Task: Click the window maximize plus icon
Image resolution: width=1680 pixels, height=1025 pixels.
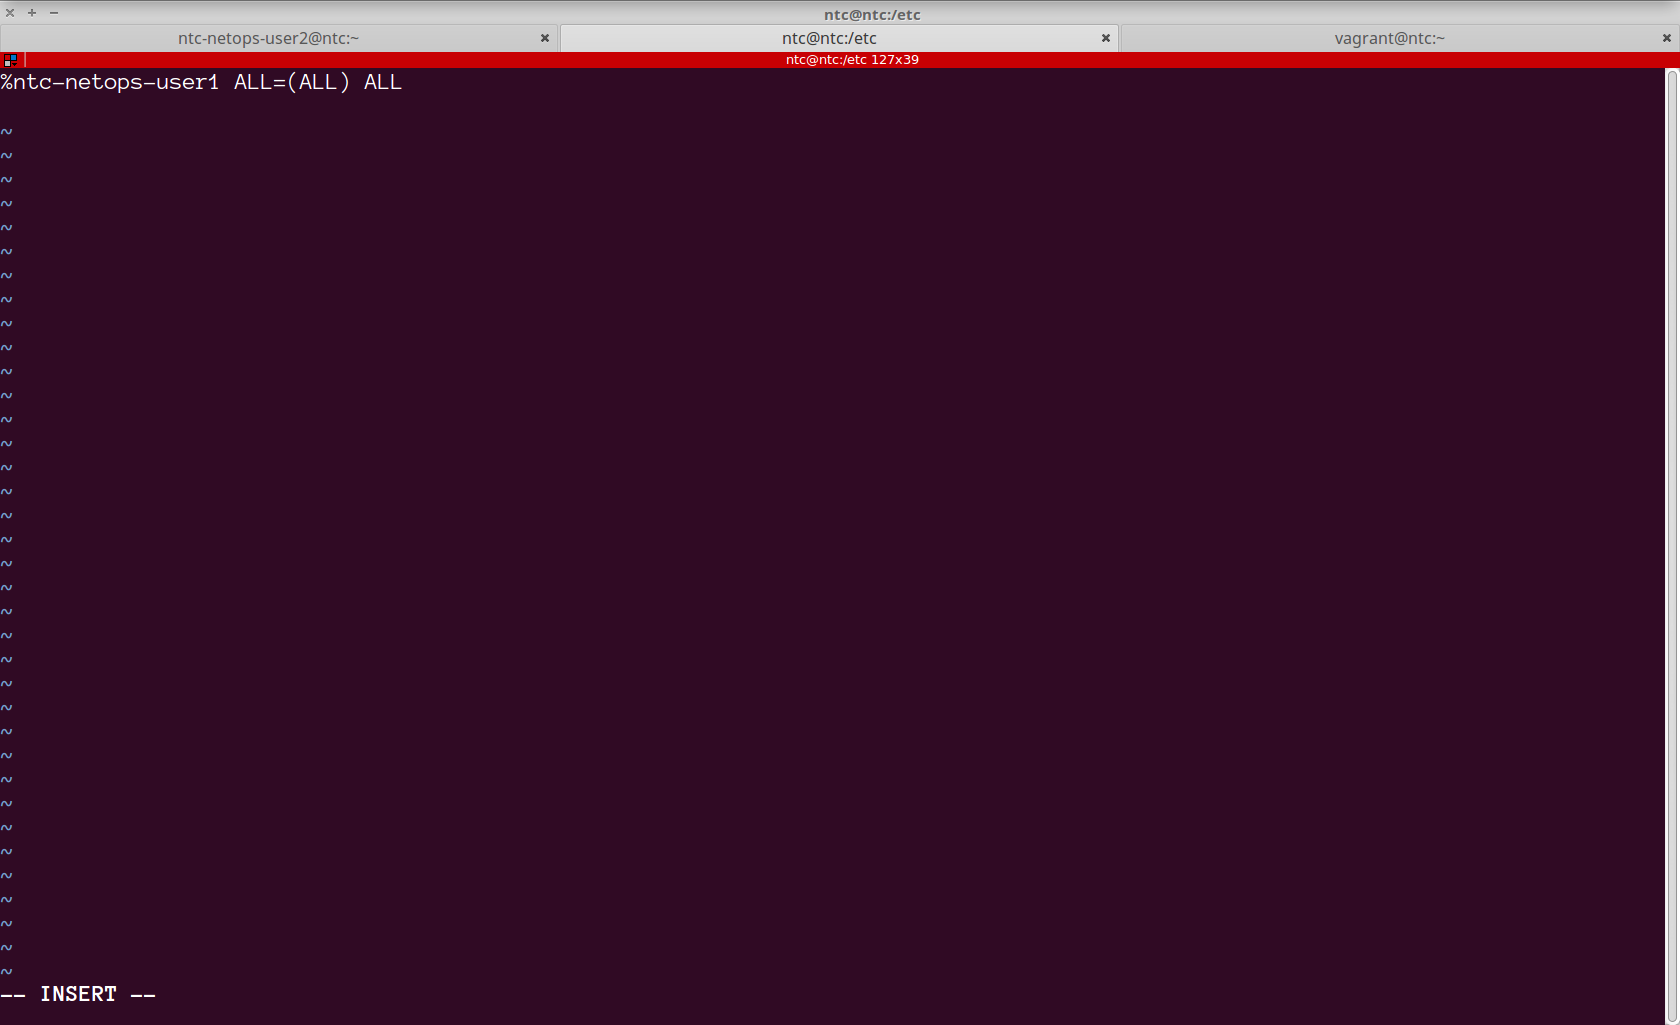Action: coord(32,13)
